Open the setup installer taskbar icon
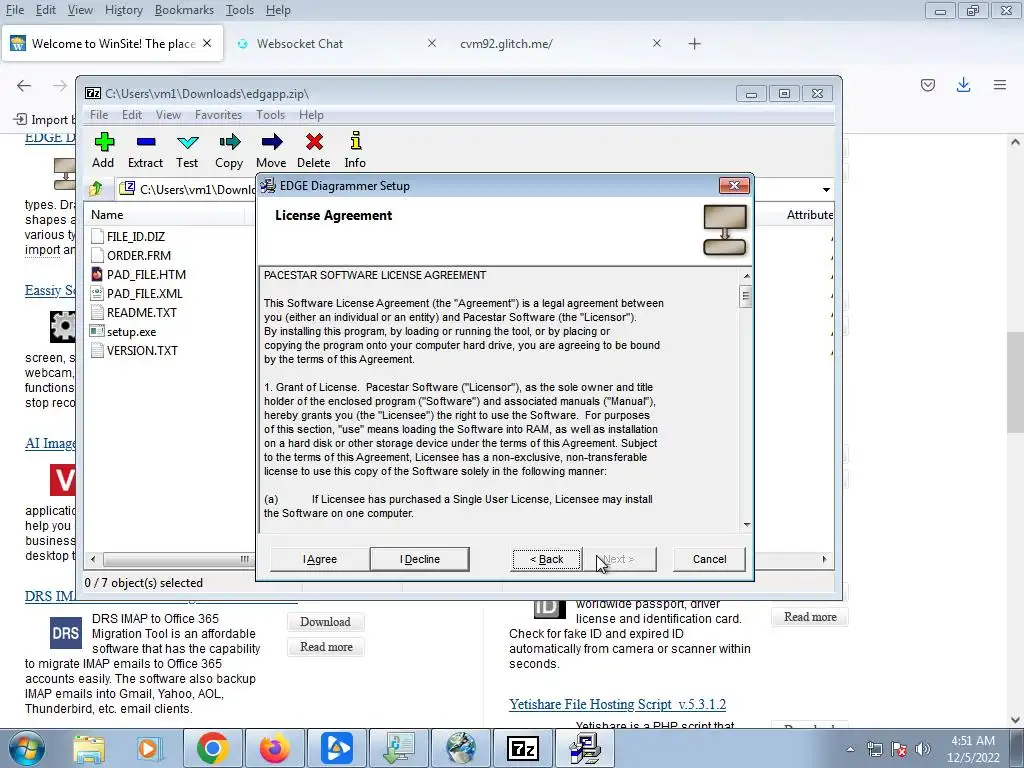1024x768 pixels. [x=584, y=748]
